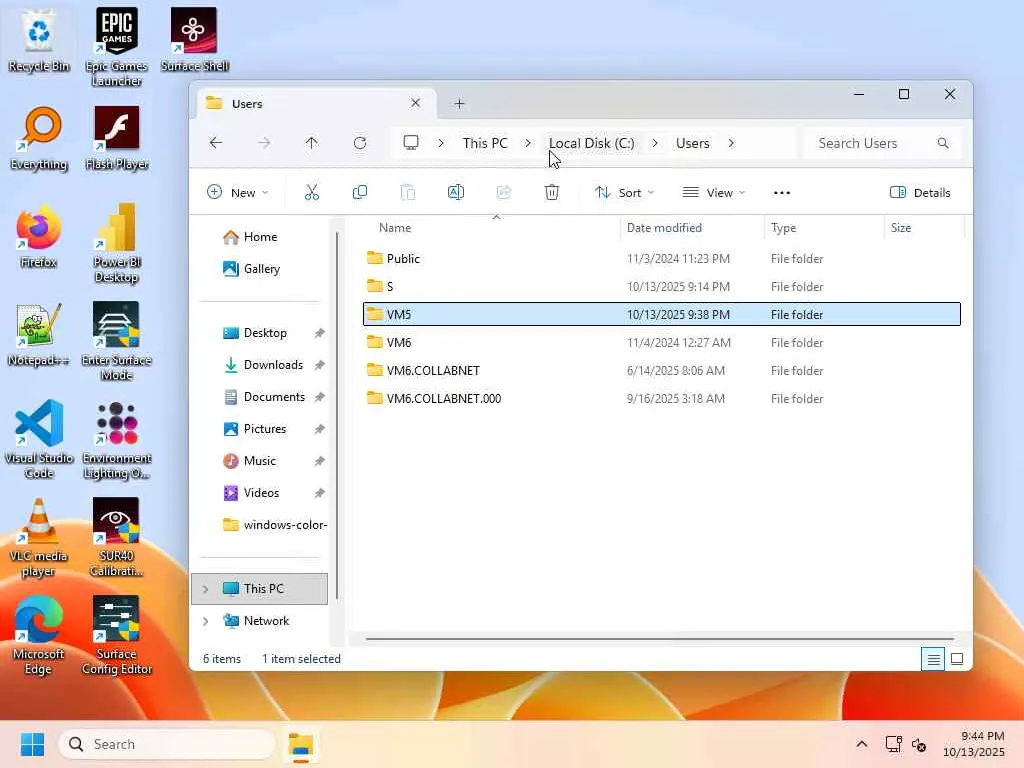This screenshot has width=1024, height=768.
Task: Launch Firefox from desktop
Action: pyautogui.click(x=39, y=236)
